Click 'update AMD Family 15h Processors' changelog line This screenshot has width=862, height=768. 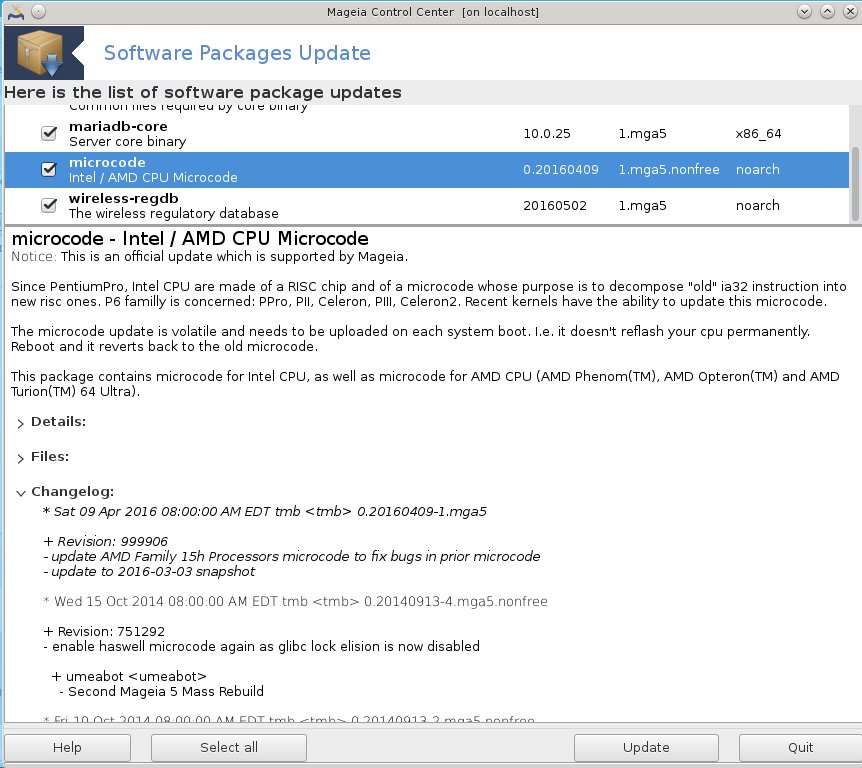tap(292, 556)
